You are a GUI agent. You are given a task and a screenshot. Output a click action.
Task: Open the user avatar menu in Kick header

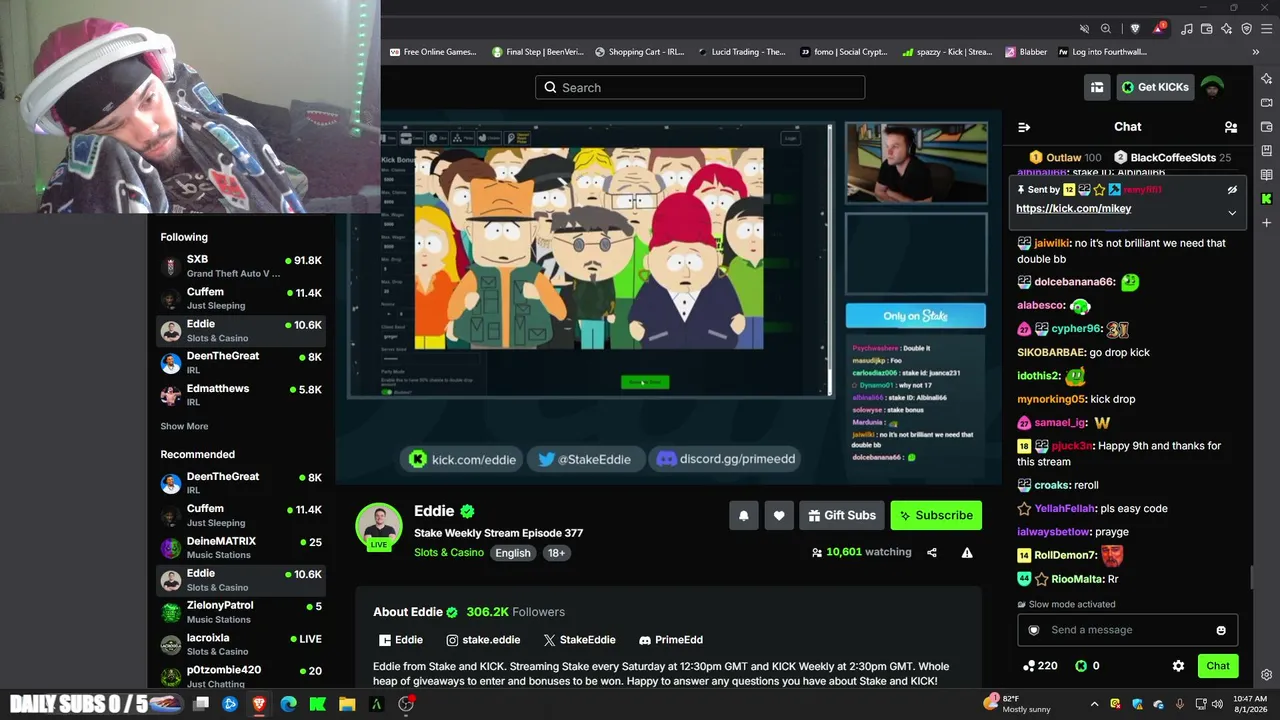(1212, 87)
